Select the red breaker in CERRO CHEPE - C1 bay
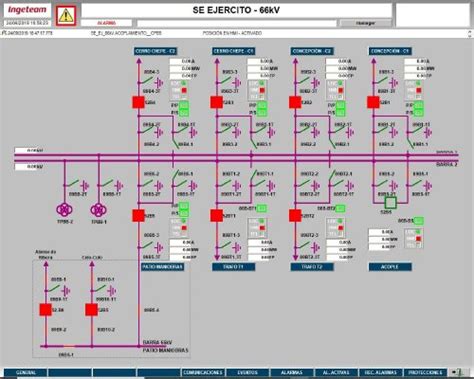The width and height of the screenshot is (474, 379). (217, 102)
